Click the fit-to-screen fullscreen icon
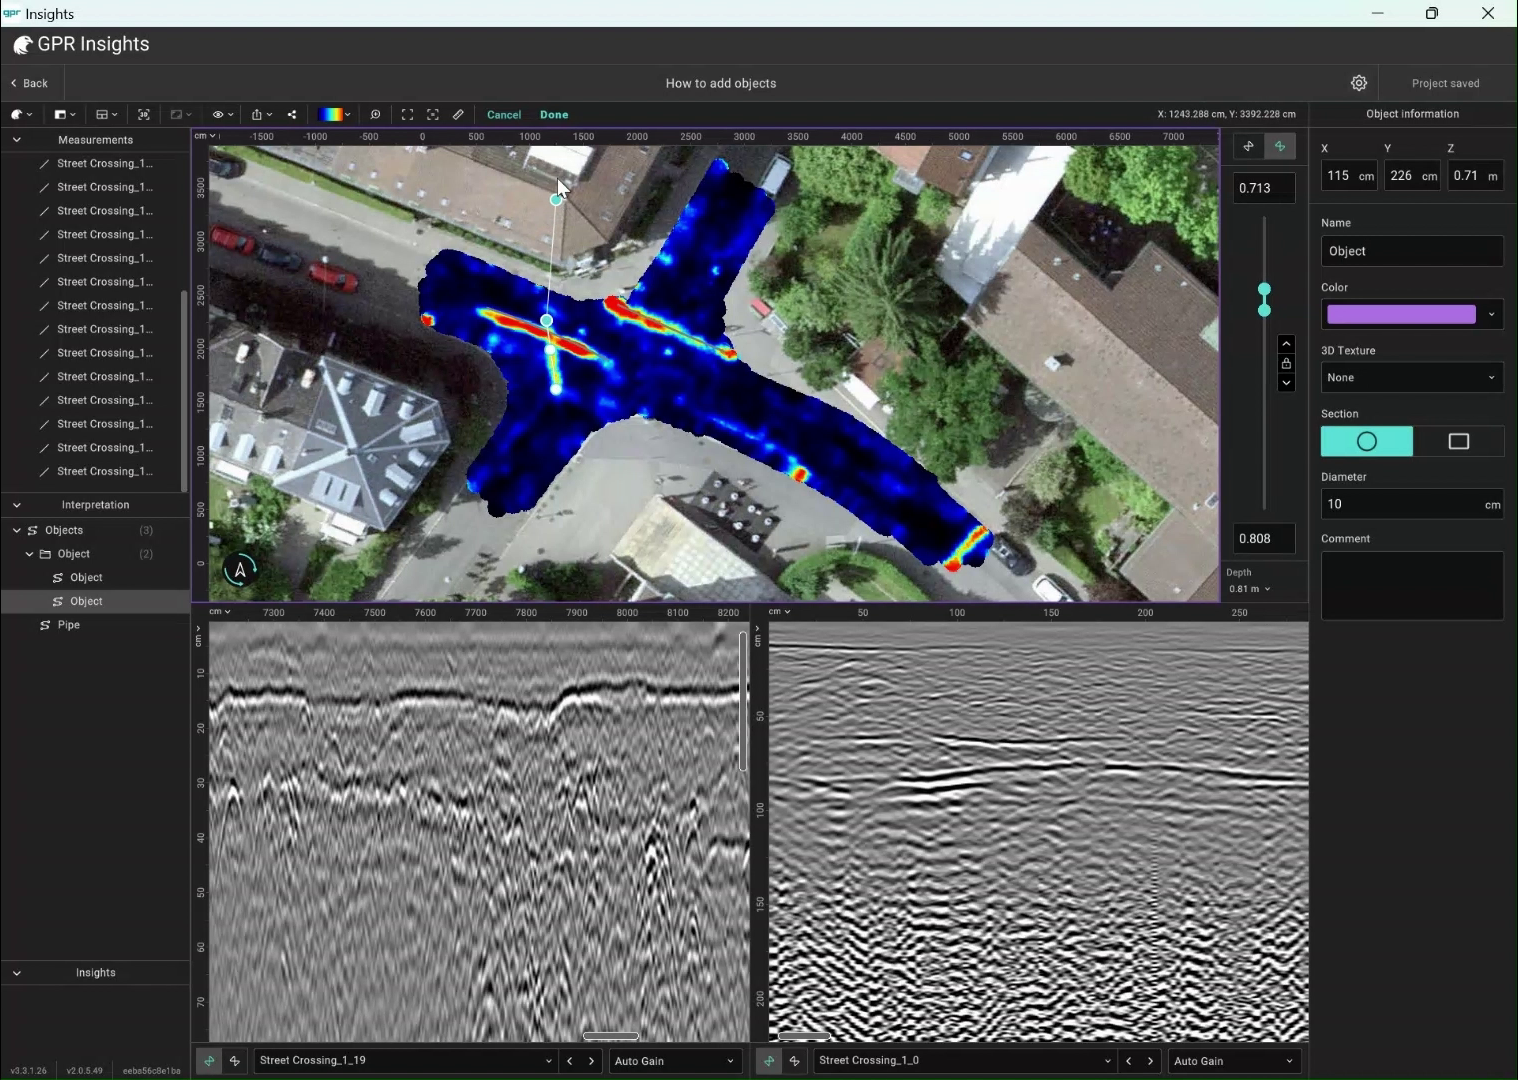Viewport: 1518px width, 1080px height. [x=407, y=115]
